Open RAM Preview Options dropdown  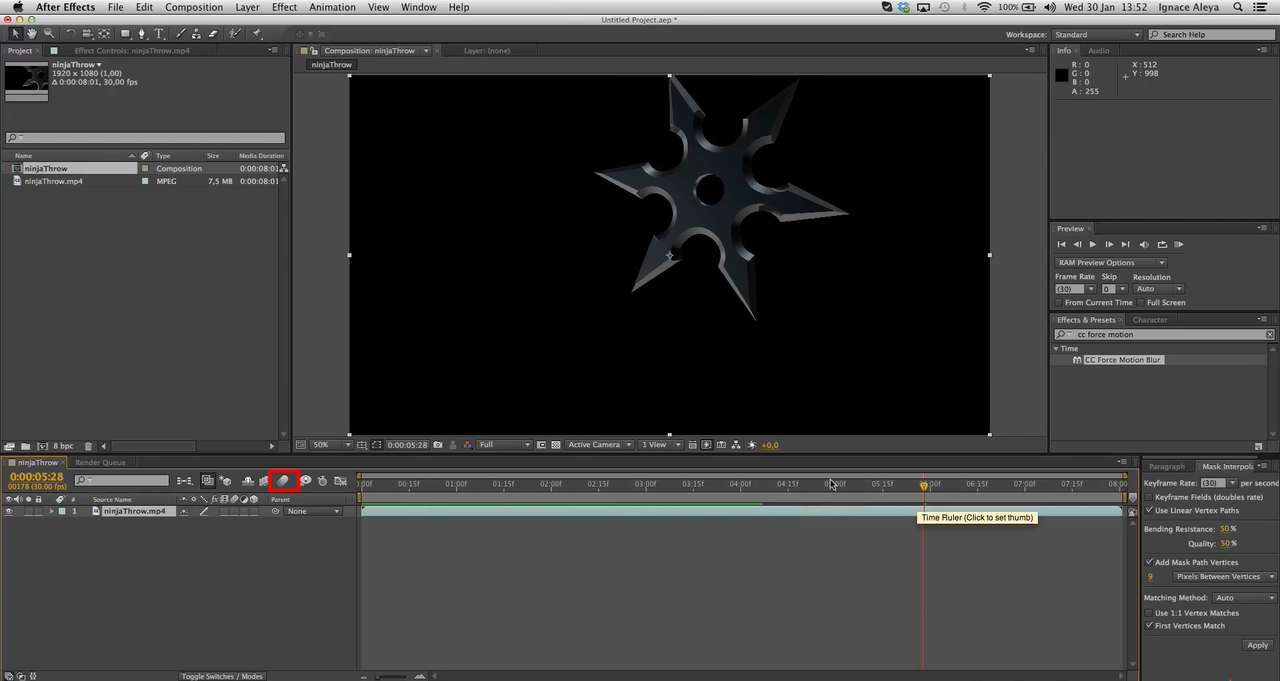click(x=1110, y=263)
